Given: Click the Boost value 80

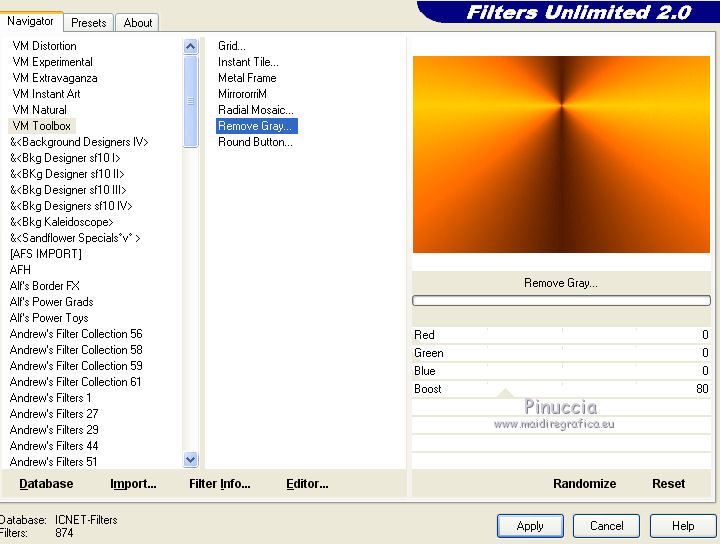Looking at the screenshot, I should click(x=702, y=389).
